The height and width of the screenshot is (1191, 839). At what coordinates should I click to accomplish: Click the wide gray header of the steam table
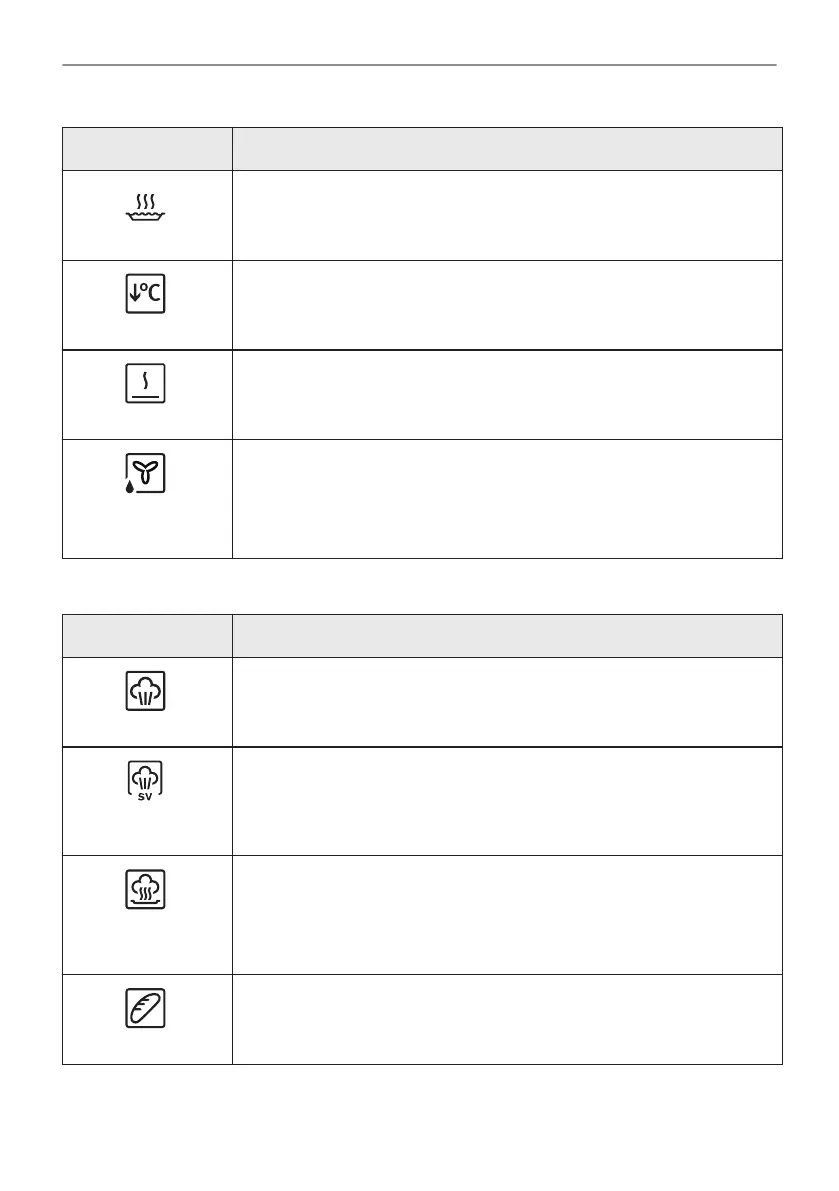[506, 635]
